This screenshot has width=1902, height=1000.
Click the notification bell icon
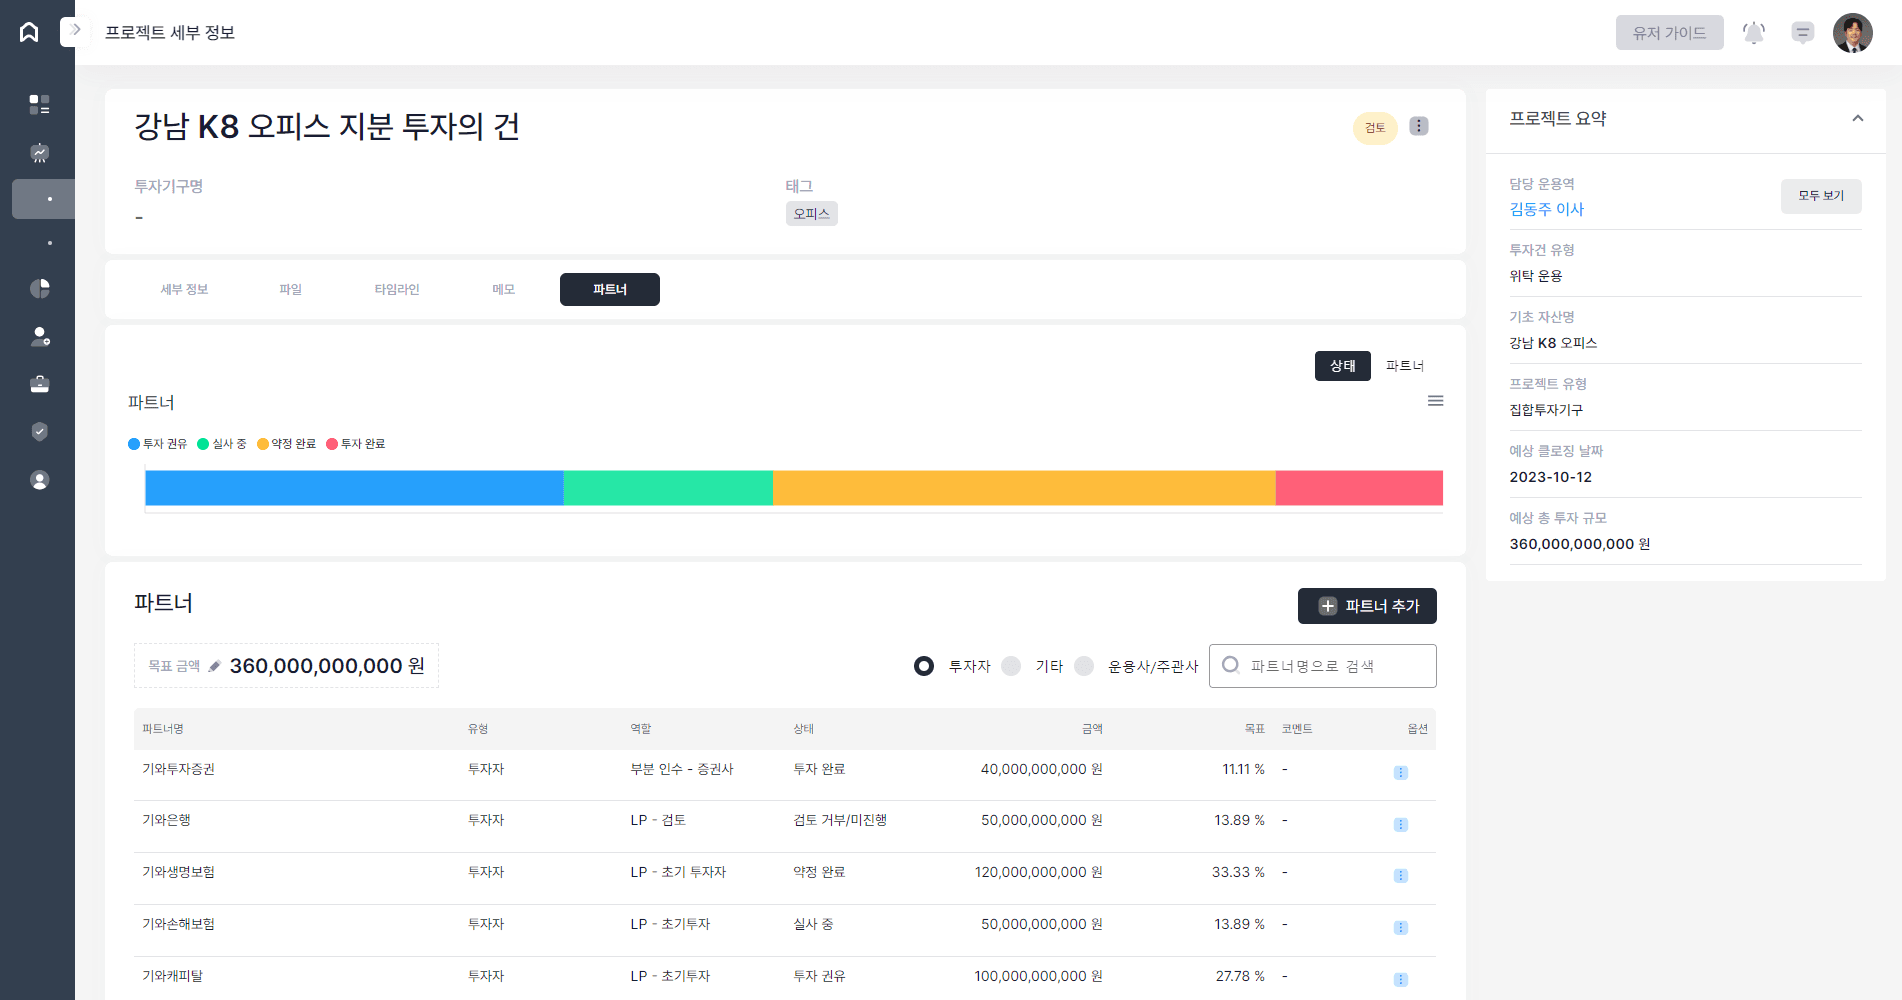pos(1754,33)
